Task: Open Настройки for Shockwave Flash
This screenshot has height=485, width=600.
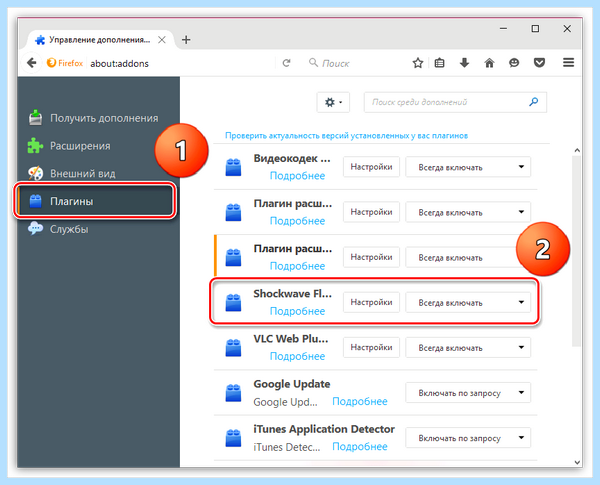Action: pyautogui.click(x=371, y=302)
